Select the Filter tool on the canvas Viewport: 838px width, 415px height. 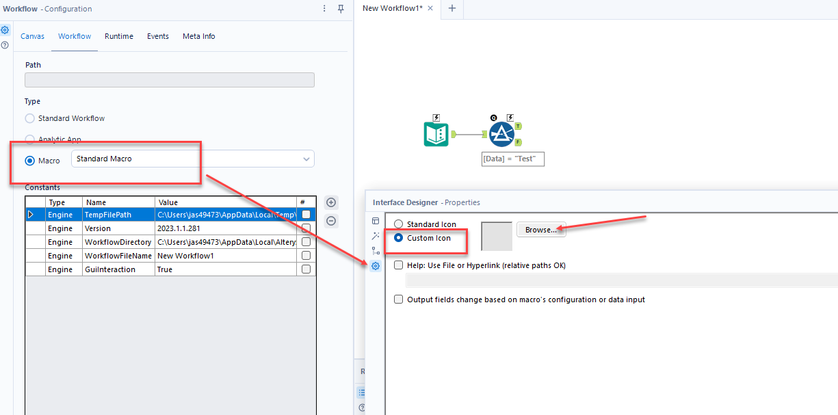(502, 134)
